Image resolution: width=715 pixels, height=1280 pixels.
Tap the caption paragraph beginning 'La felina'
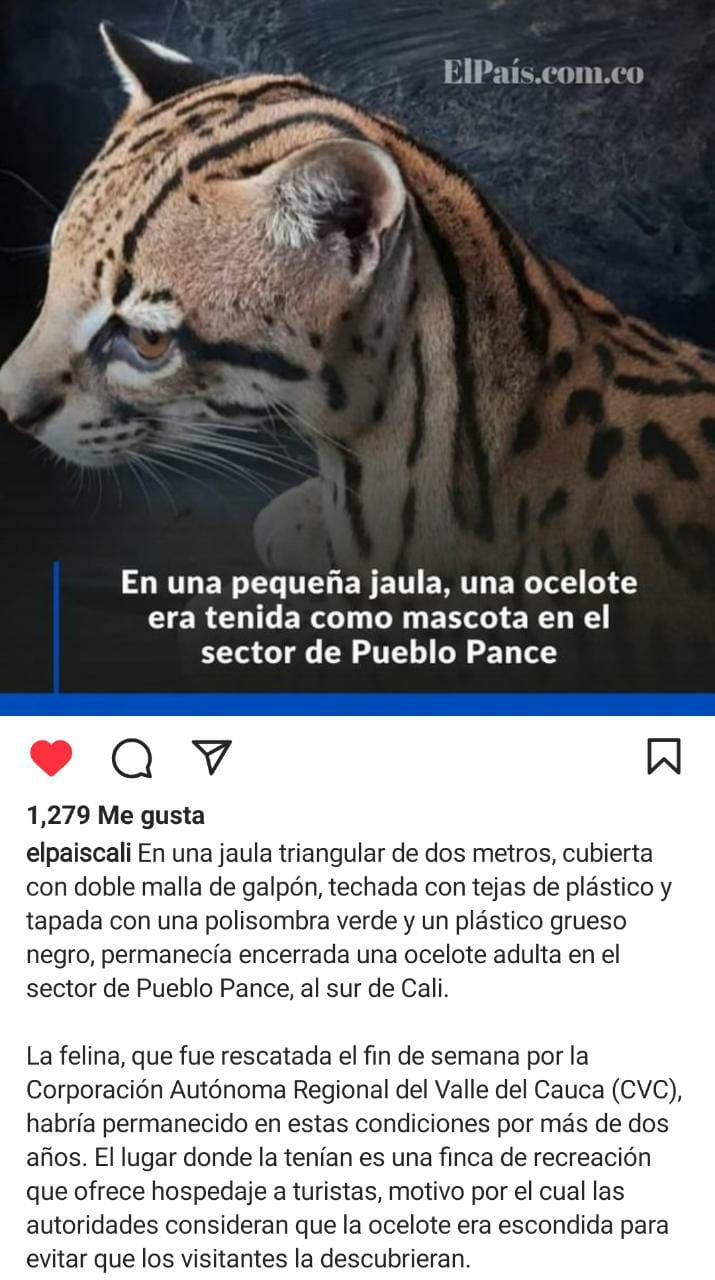pyautogui.click(x=349, y=1157)
